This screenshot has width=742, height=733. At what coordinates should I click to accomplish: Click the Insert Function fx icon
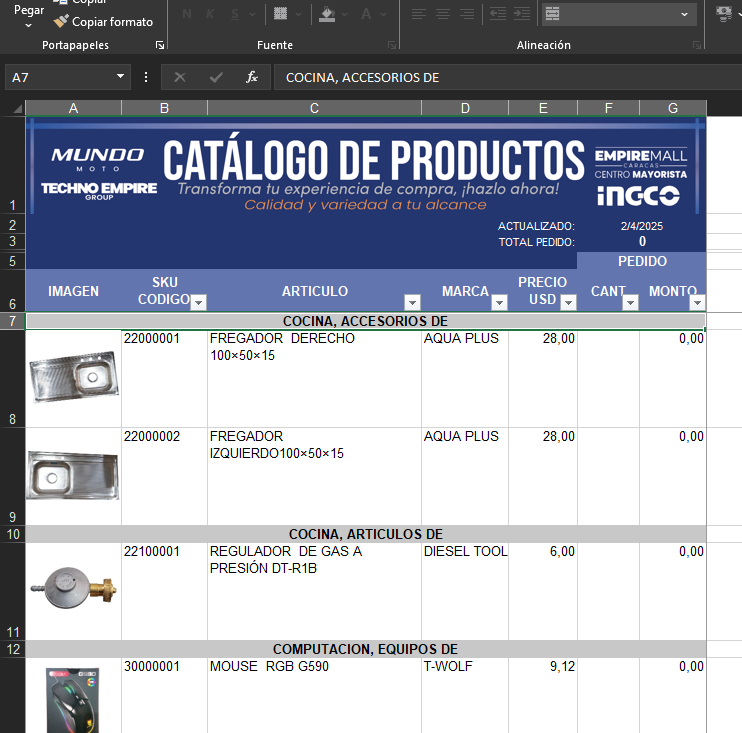tap(252, 77)
